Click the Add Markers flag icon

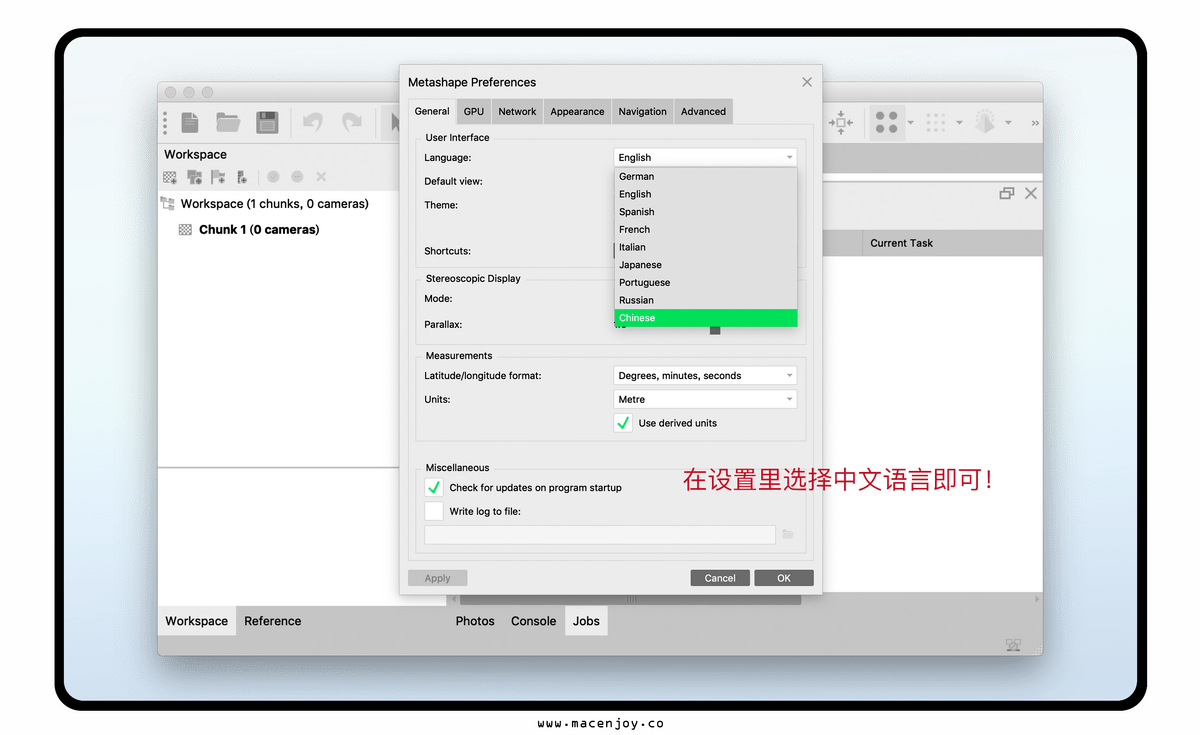pos(218,177)
